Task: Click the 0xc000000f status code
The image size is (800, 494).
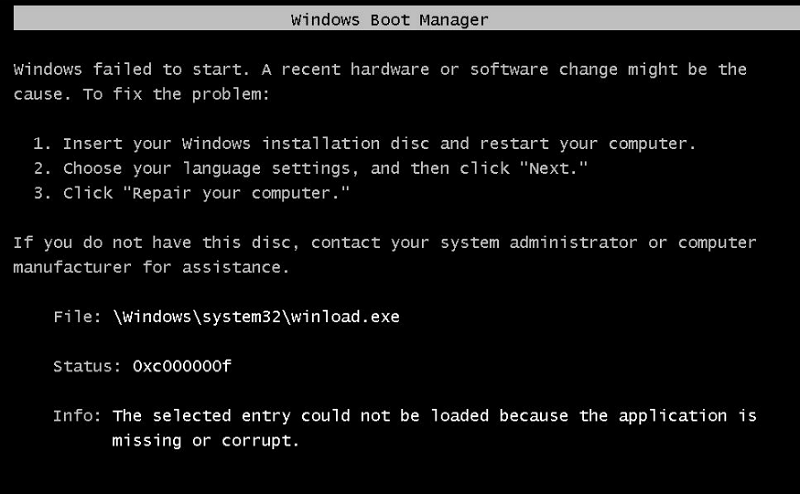Action: [182, 366]
